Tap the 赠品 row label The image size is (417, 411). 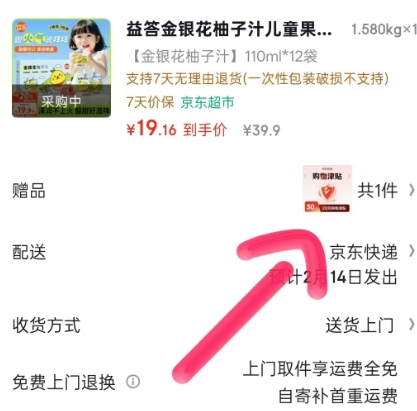pyautogui.click(x=29, y=191)
